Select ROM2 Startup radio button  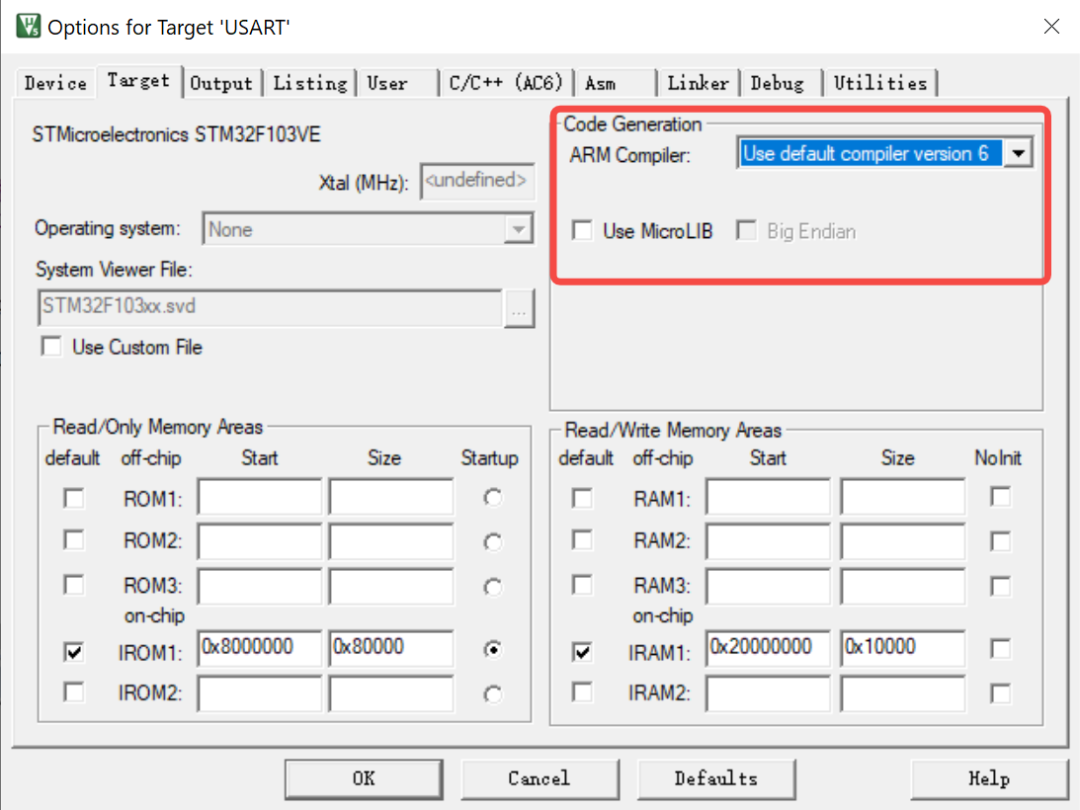(x=492, y=542)
